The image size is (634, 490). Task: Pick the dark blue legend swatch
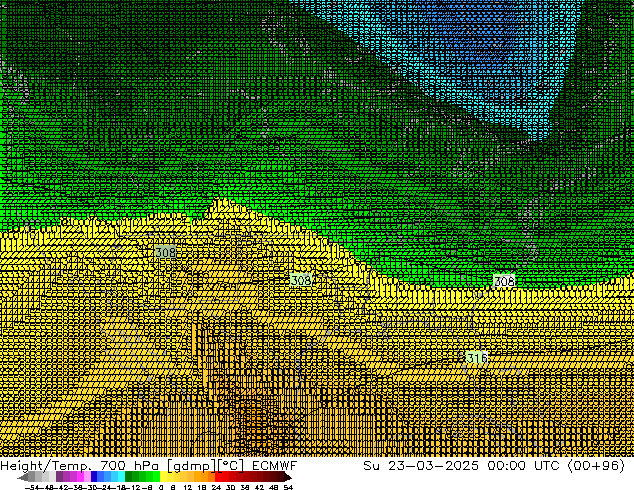94,477
